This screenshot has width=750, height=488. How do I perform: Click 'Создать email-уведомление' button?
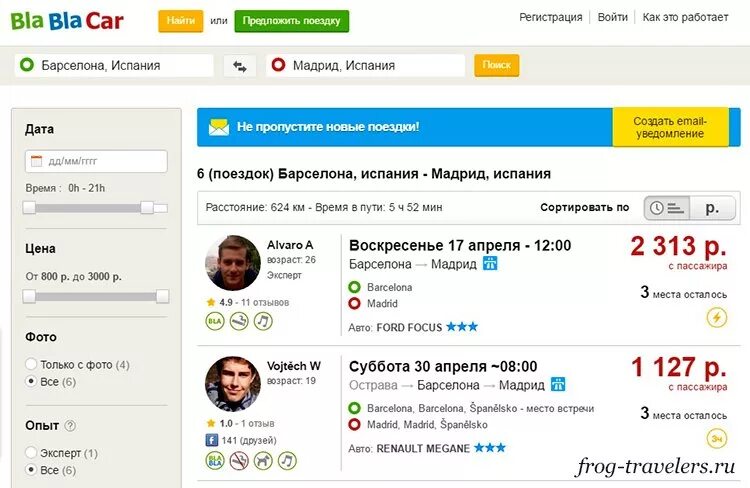pos(670,127)
